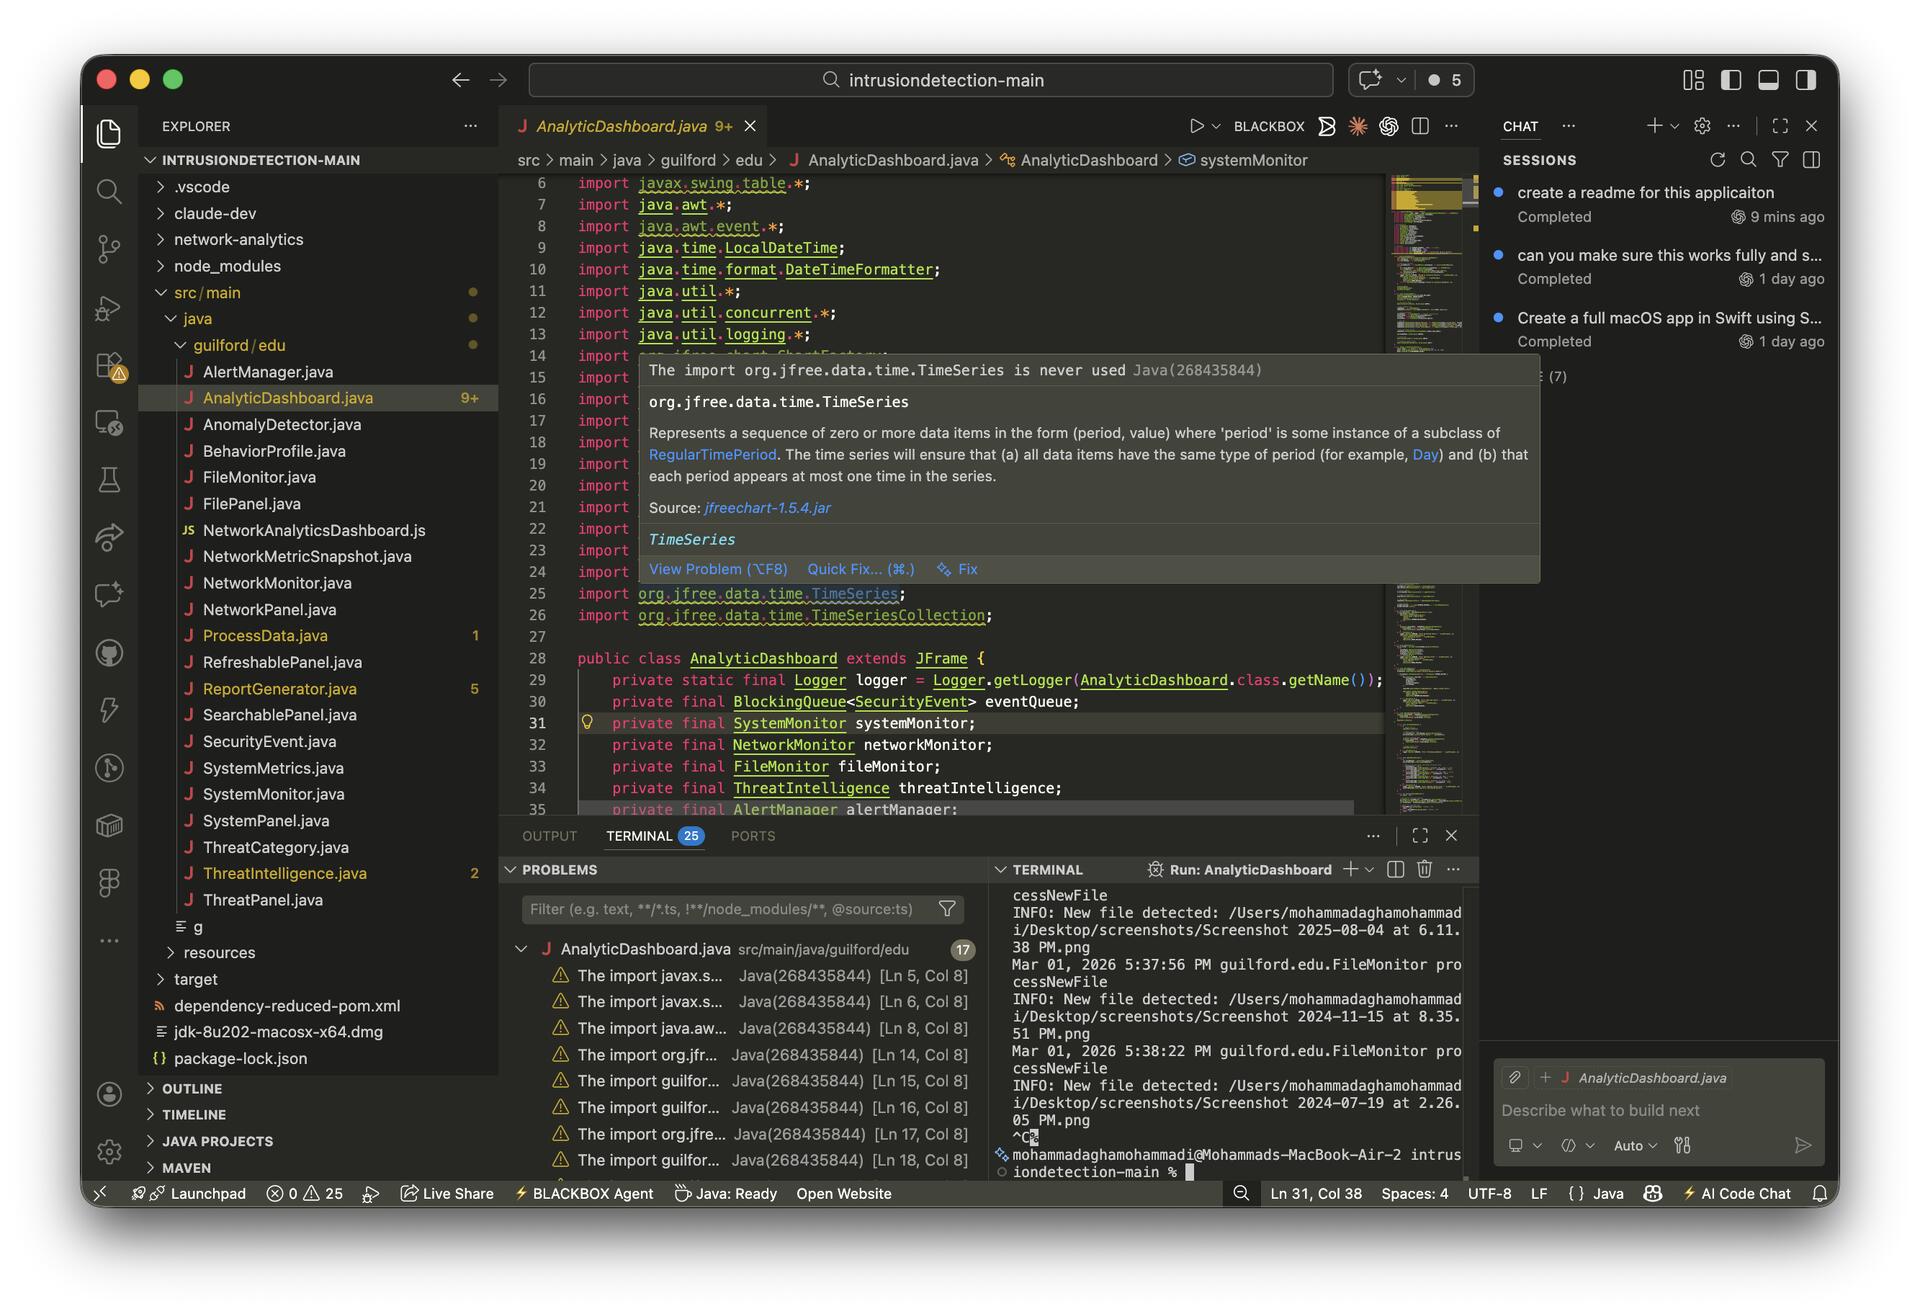Split the editor using the split icon

pyautogui.click(x=1420, y=126)
